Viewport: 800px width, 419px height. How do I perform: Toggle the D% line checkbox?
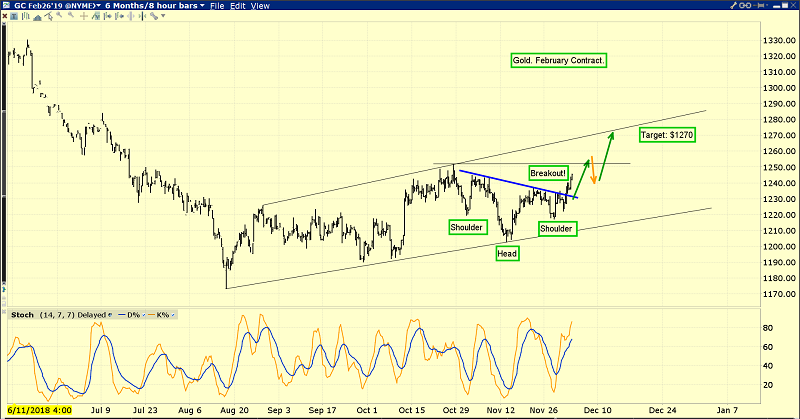143,315
